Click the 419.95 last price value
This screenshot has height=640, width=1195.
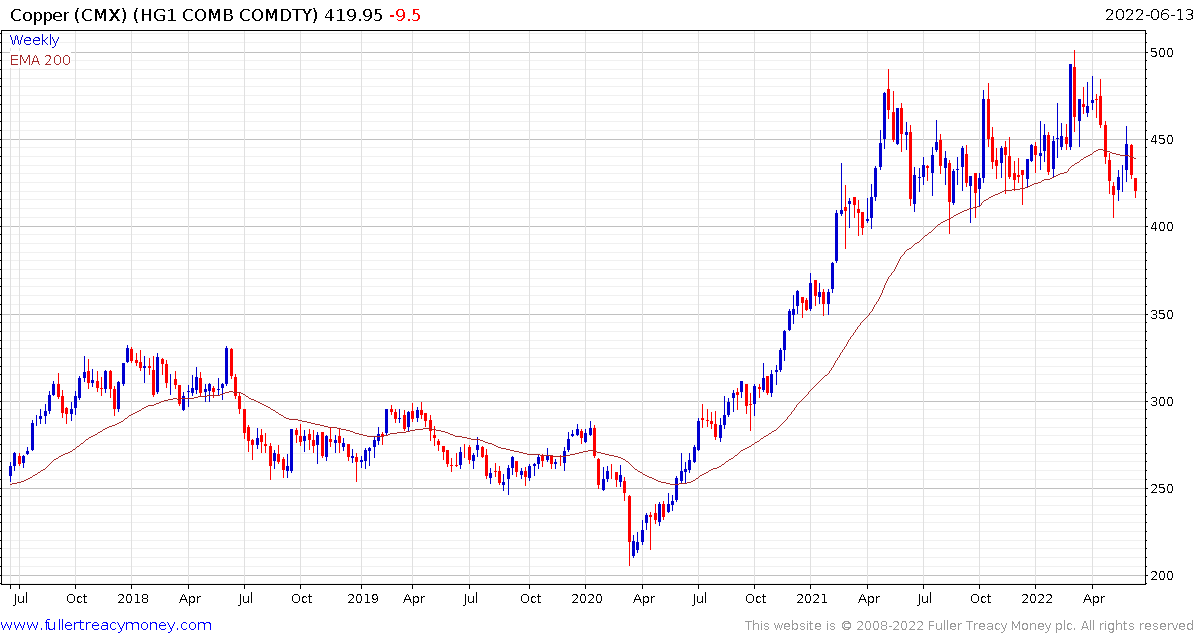[x=351, y=14]
